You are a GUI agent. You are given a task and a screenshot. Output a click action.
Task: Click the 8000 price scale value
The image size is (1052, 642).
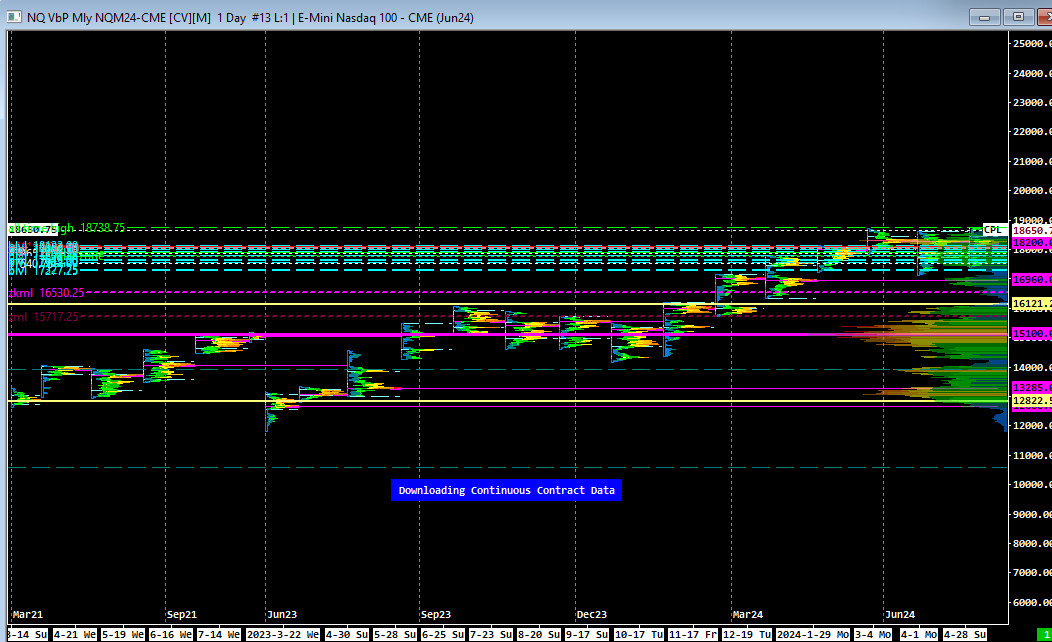(1032, 543)
